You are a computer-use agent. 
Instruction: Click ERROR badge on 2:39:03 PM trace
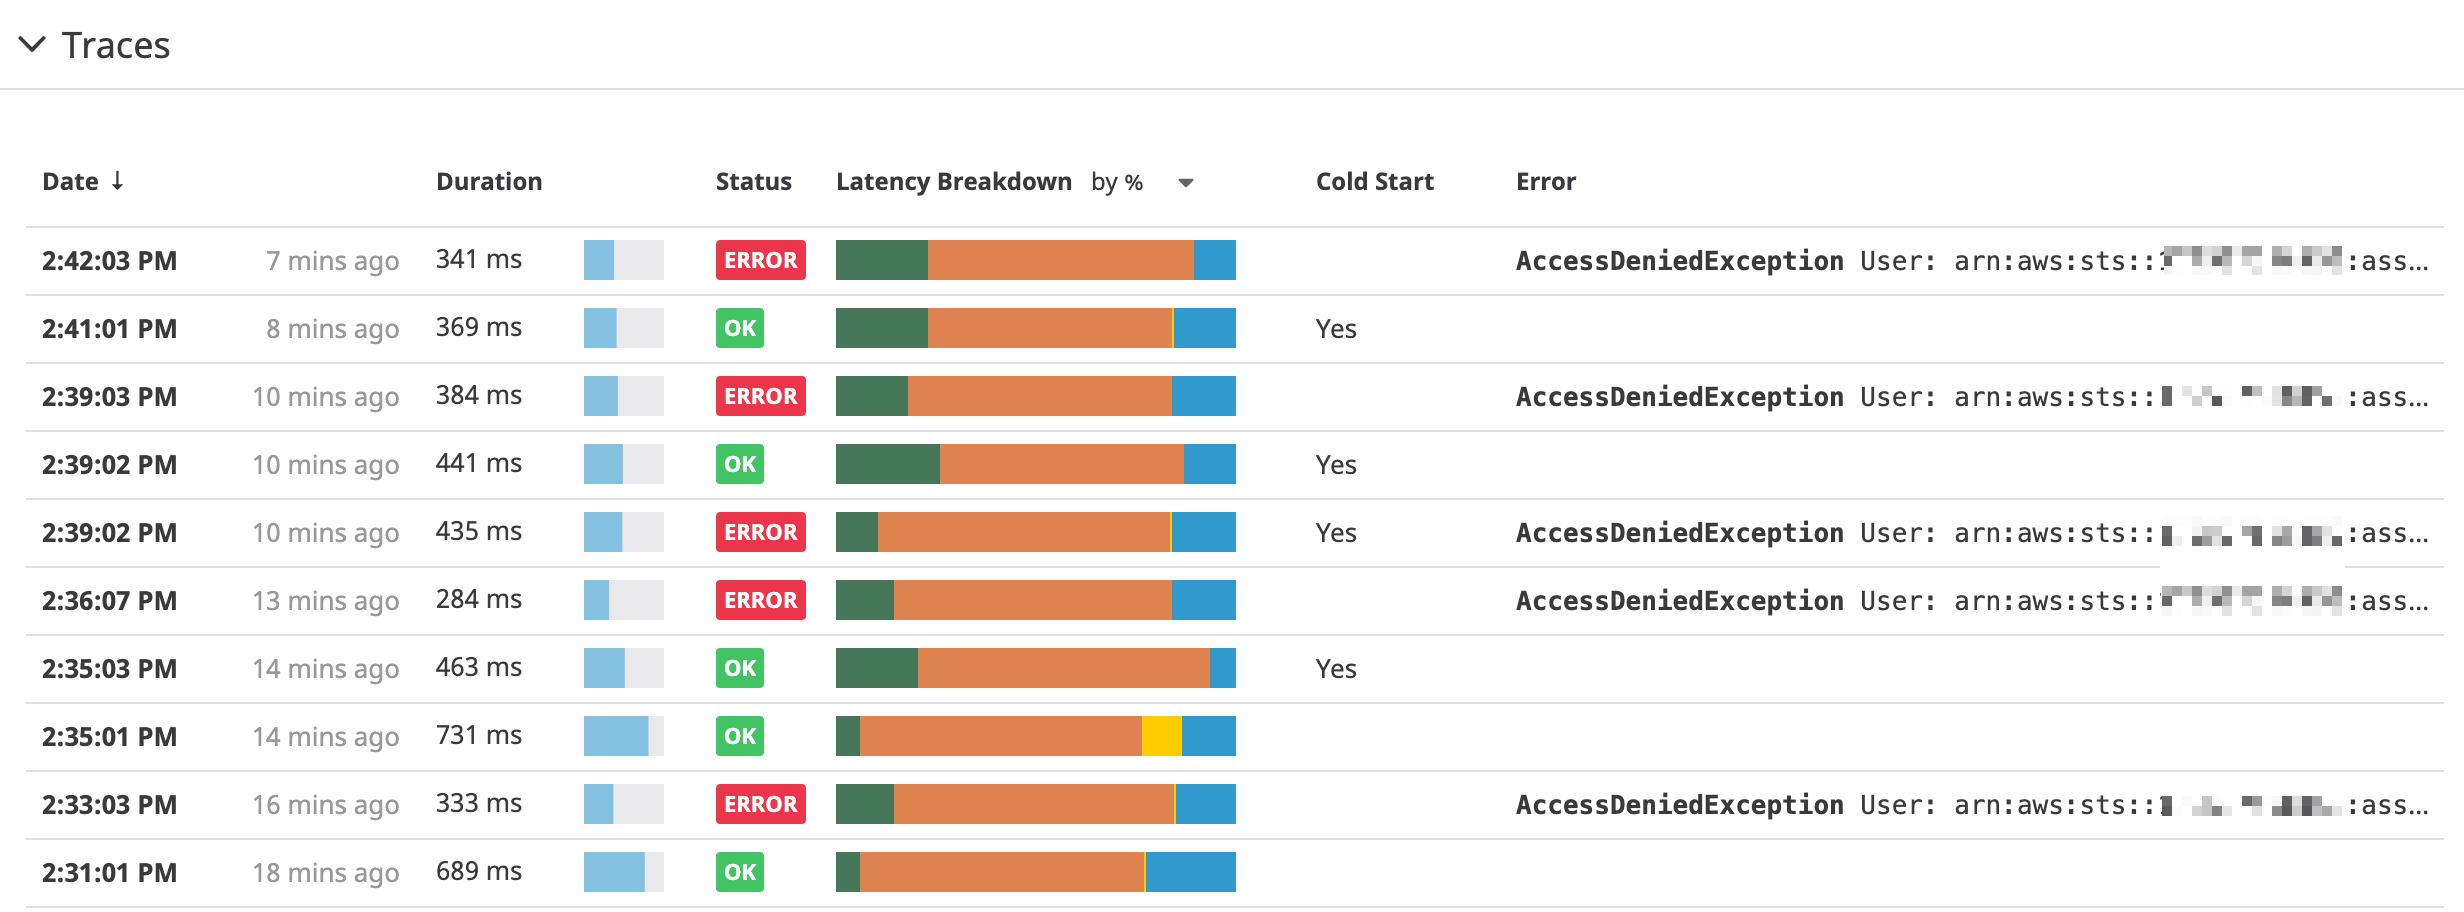[x=760, y=396]
